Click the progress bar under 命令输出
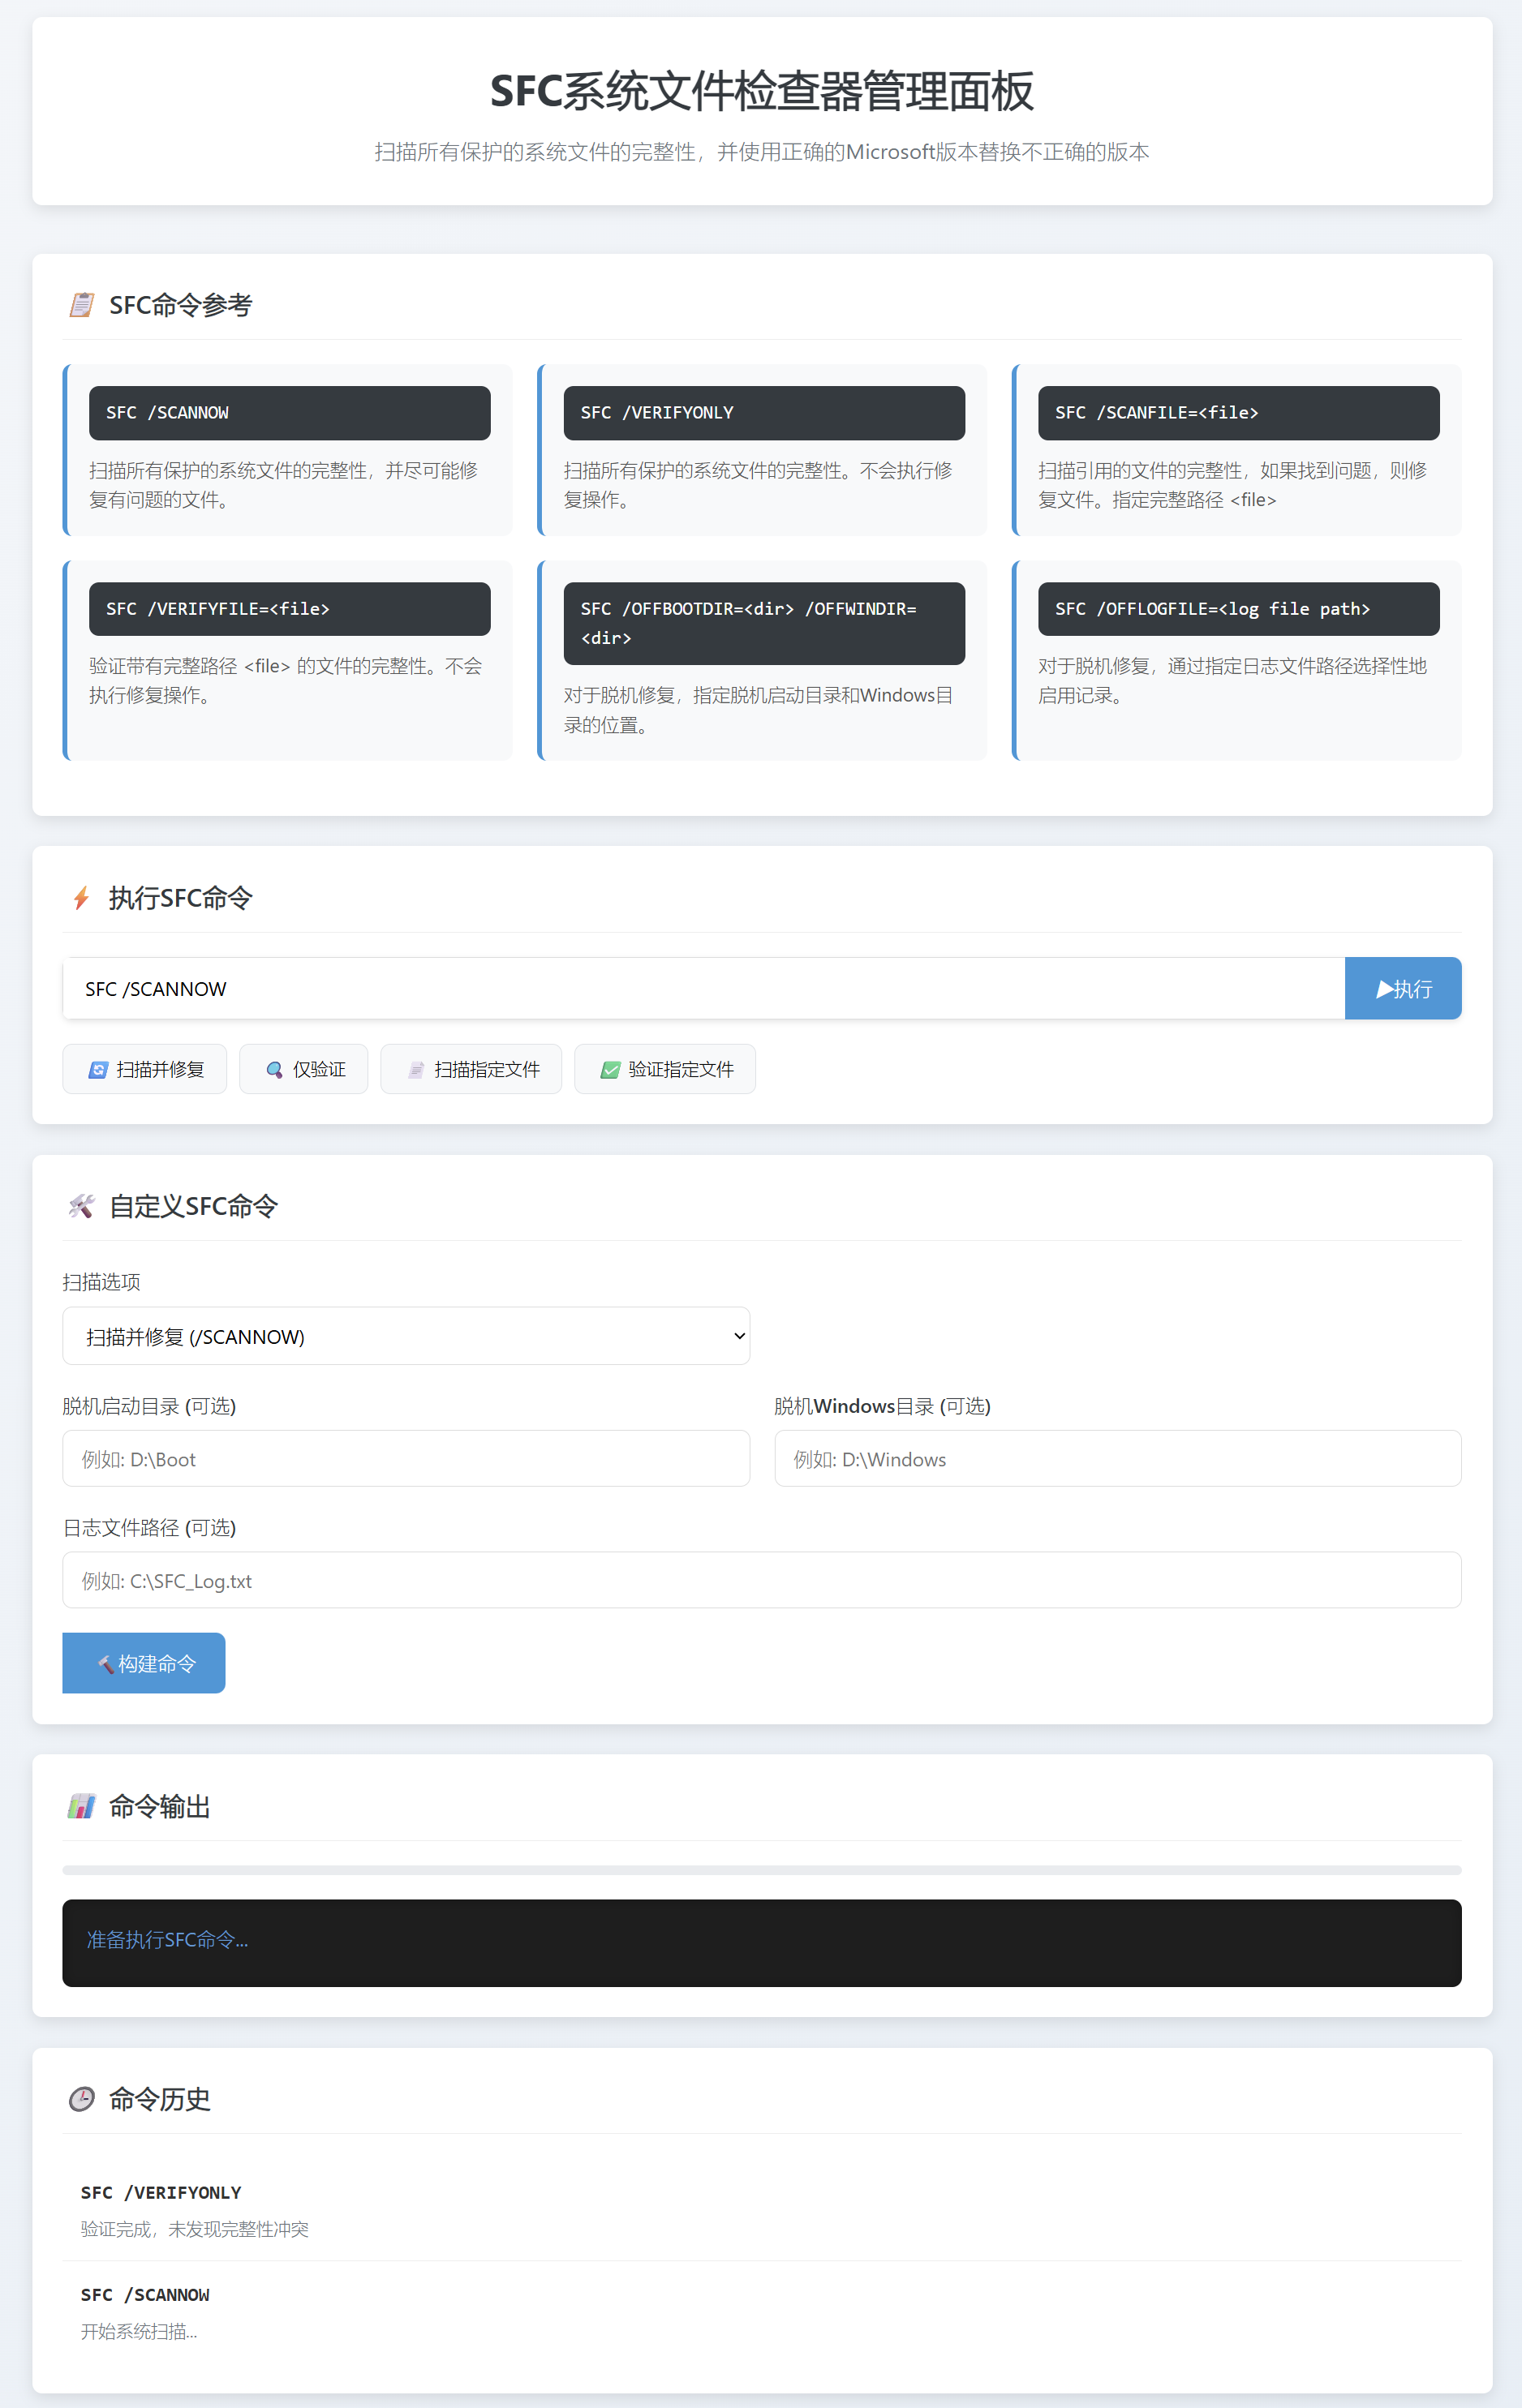 [x=762, y=1870]
